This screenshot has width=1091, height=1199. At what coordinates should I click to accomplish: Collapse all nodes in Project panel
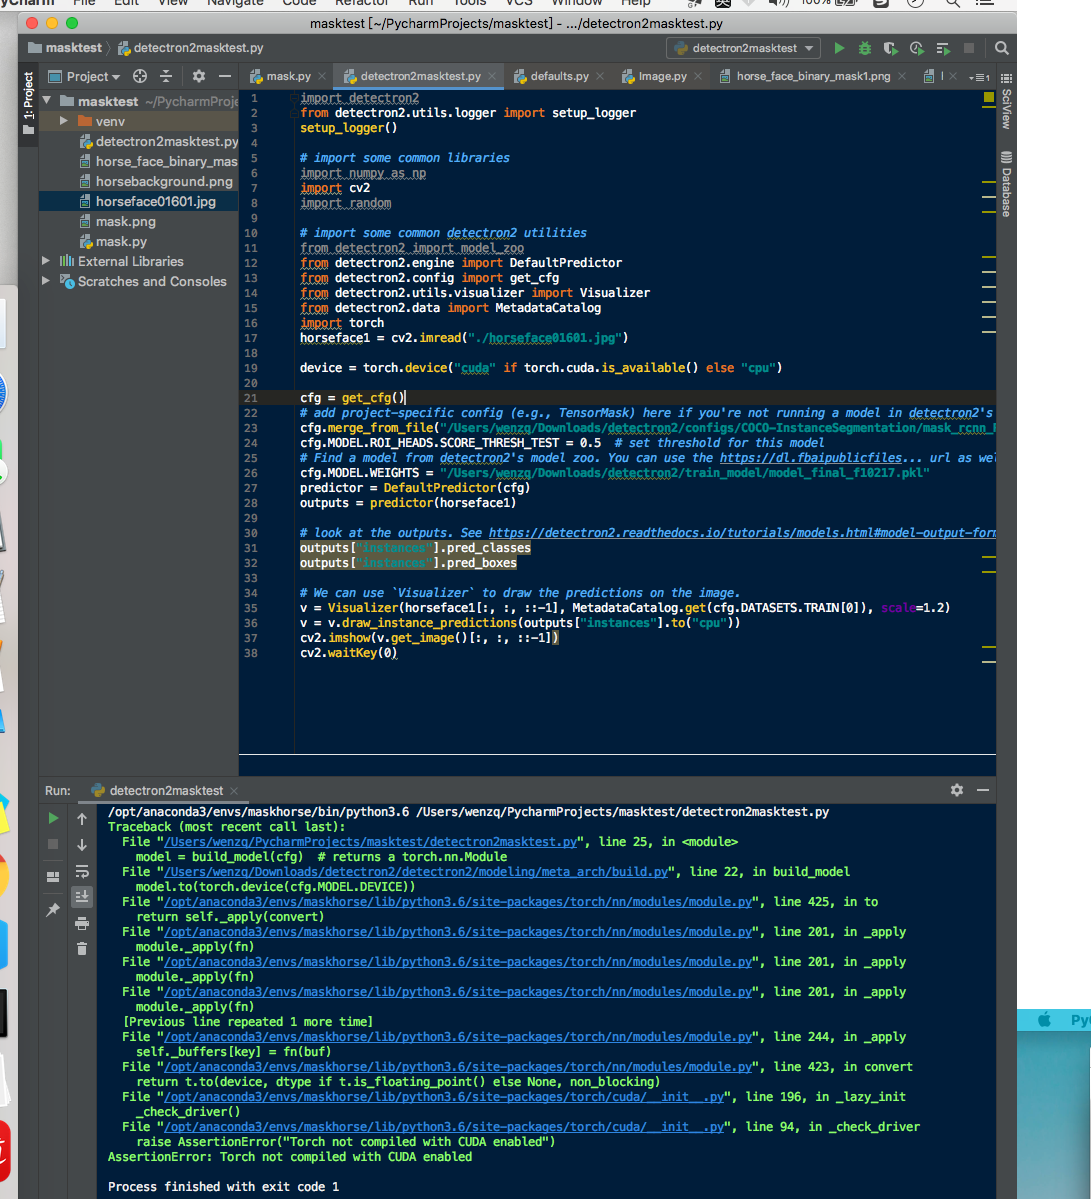(166, 76)
